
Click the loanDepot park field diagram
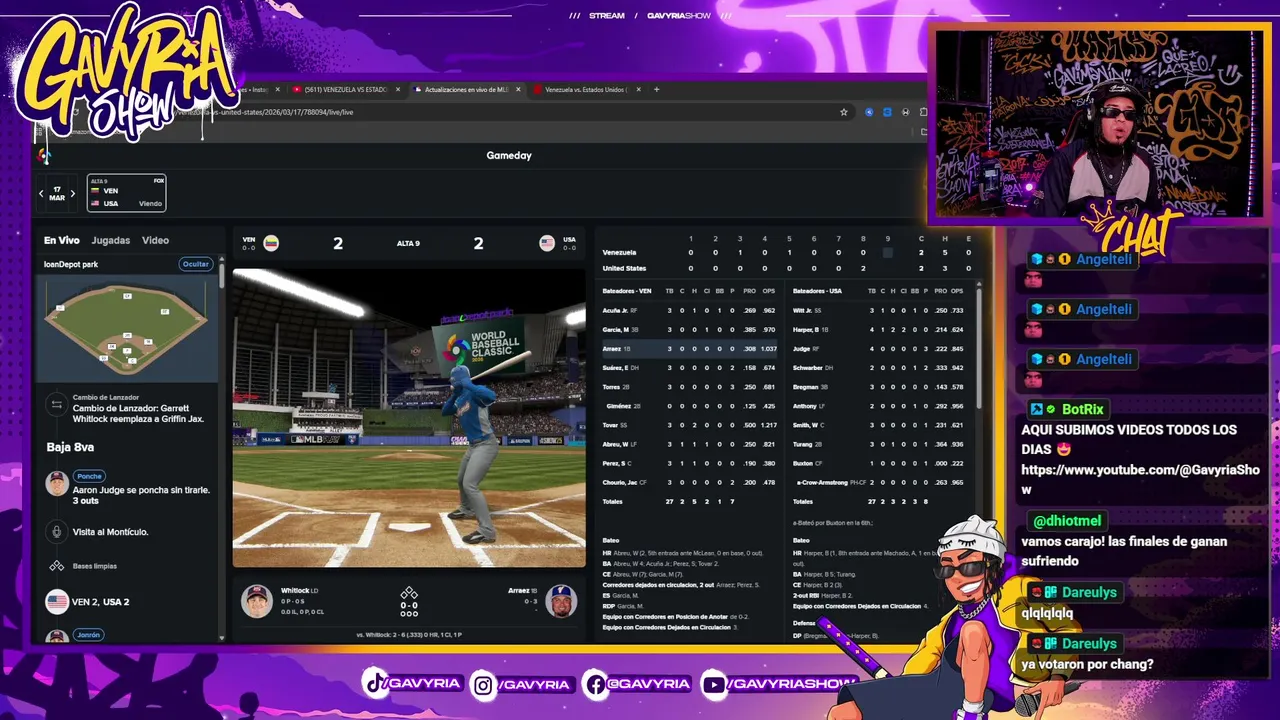point(126,328)
